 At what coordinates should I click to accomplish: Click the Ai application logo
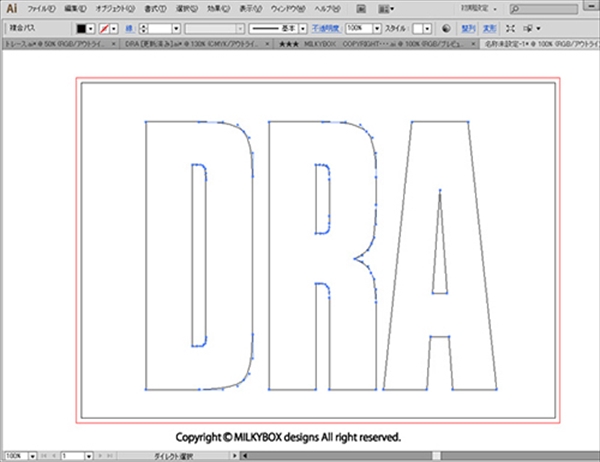(12, 8)
